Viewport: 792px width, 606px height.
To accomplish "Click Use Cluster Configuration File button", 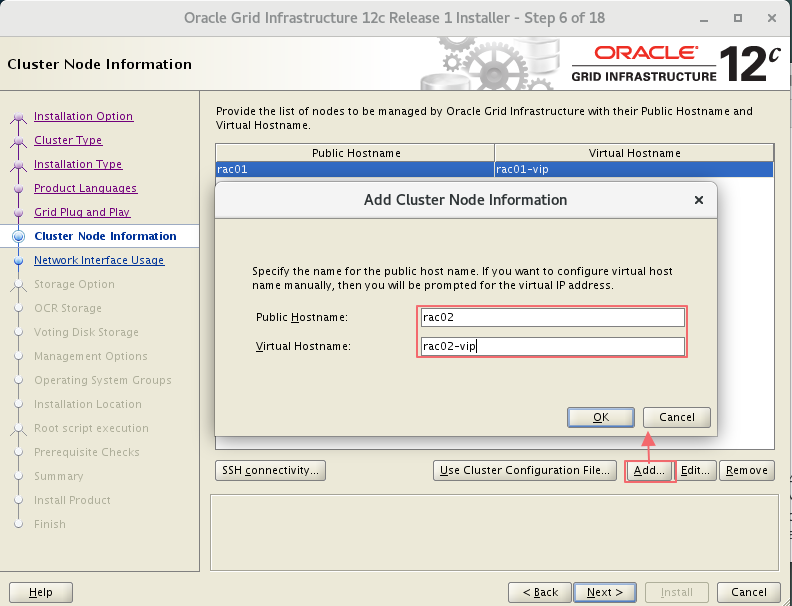I will 525,470.
